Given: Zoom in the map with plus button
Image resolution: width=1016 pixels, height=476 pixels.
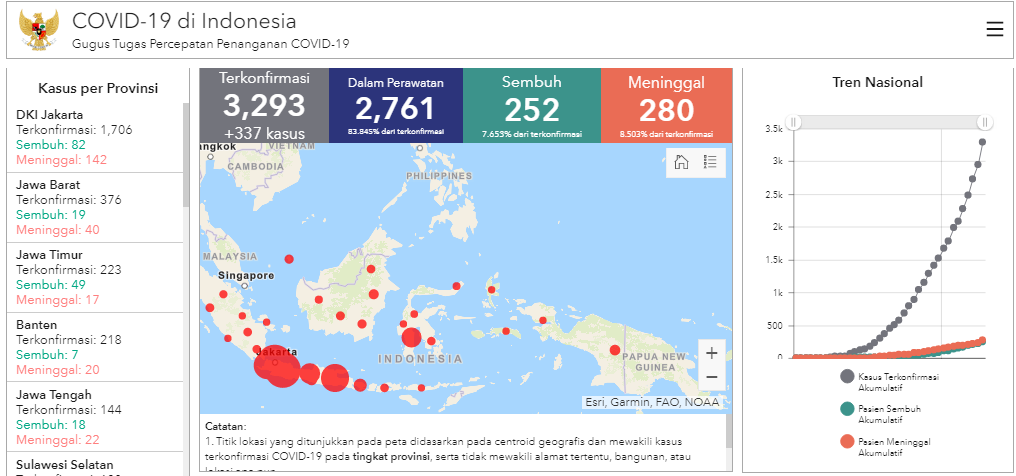Looking at the screenshot, I should point(711,353).
